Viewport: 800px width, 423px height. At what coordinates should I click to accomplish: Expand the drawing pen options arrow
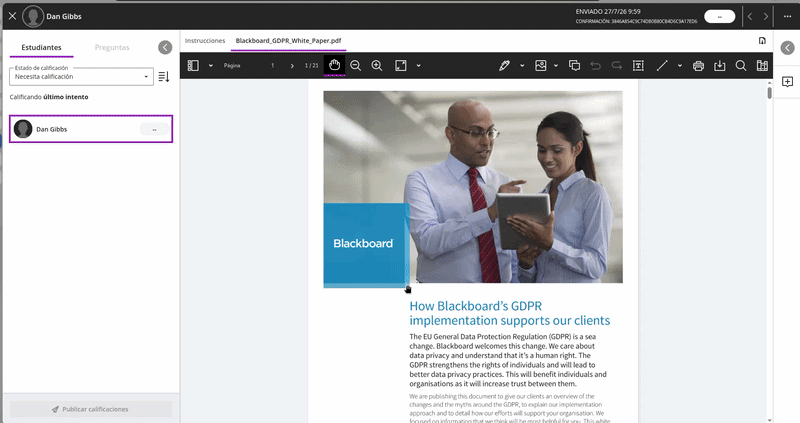[522, 65]
